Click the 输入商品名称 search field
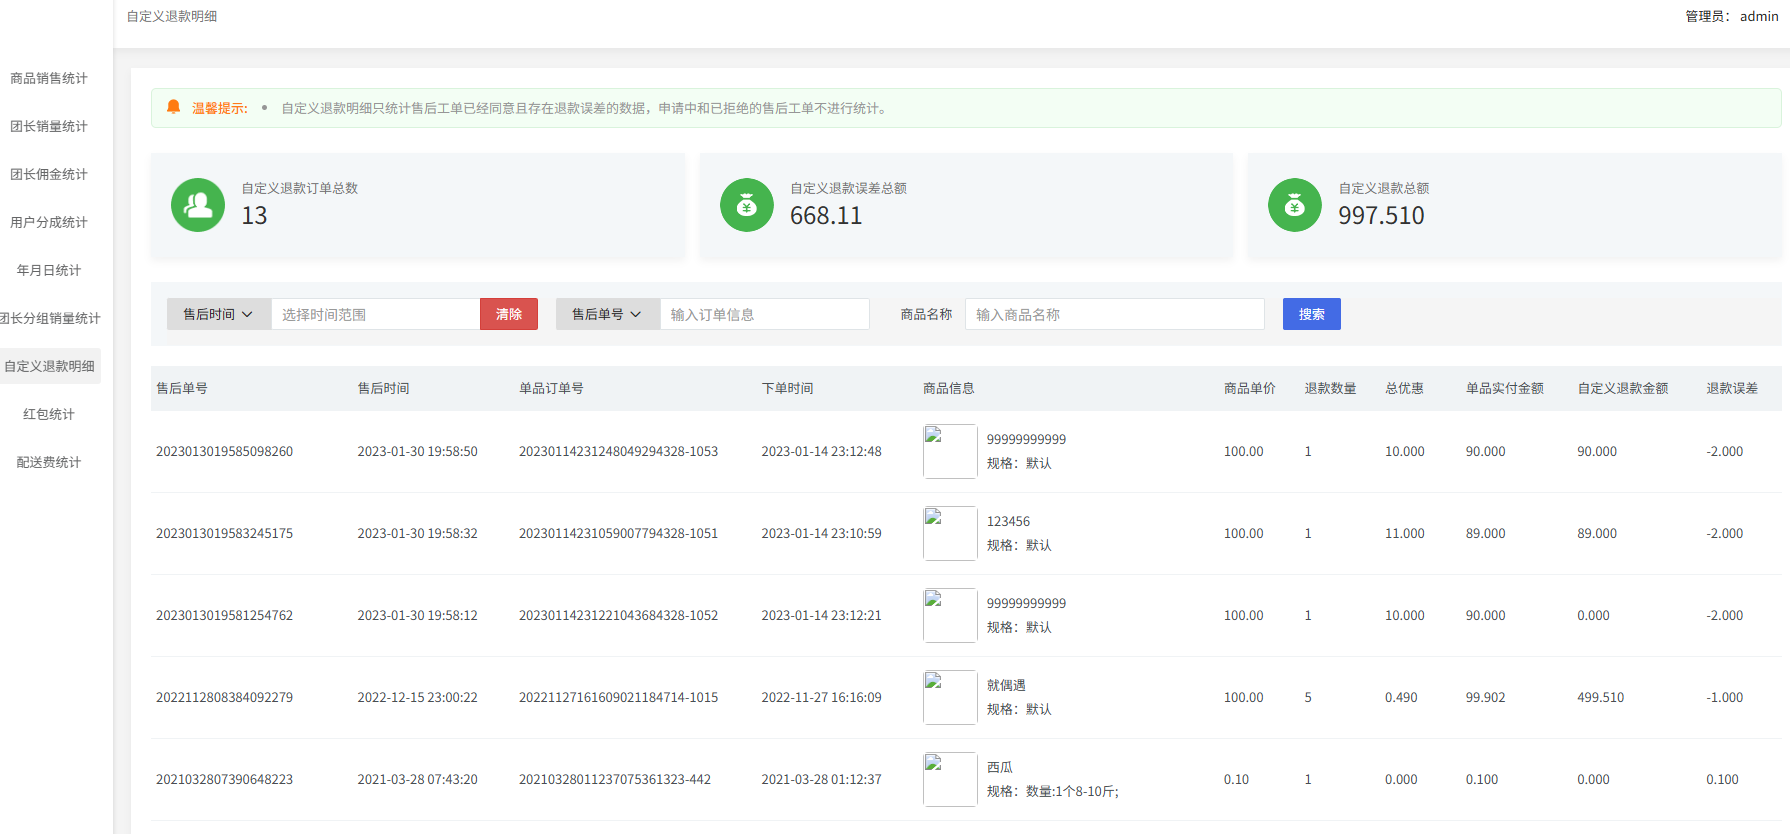Image resolution: width=1790 pixels, height=834 pixels. tap(1114, 314)
